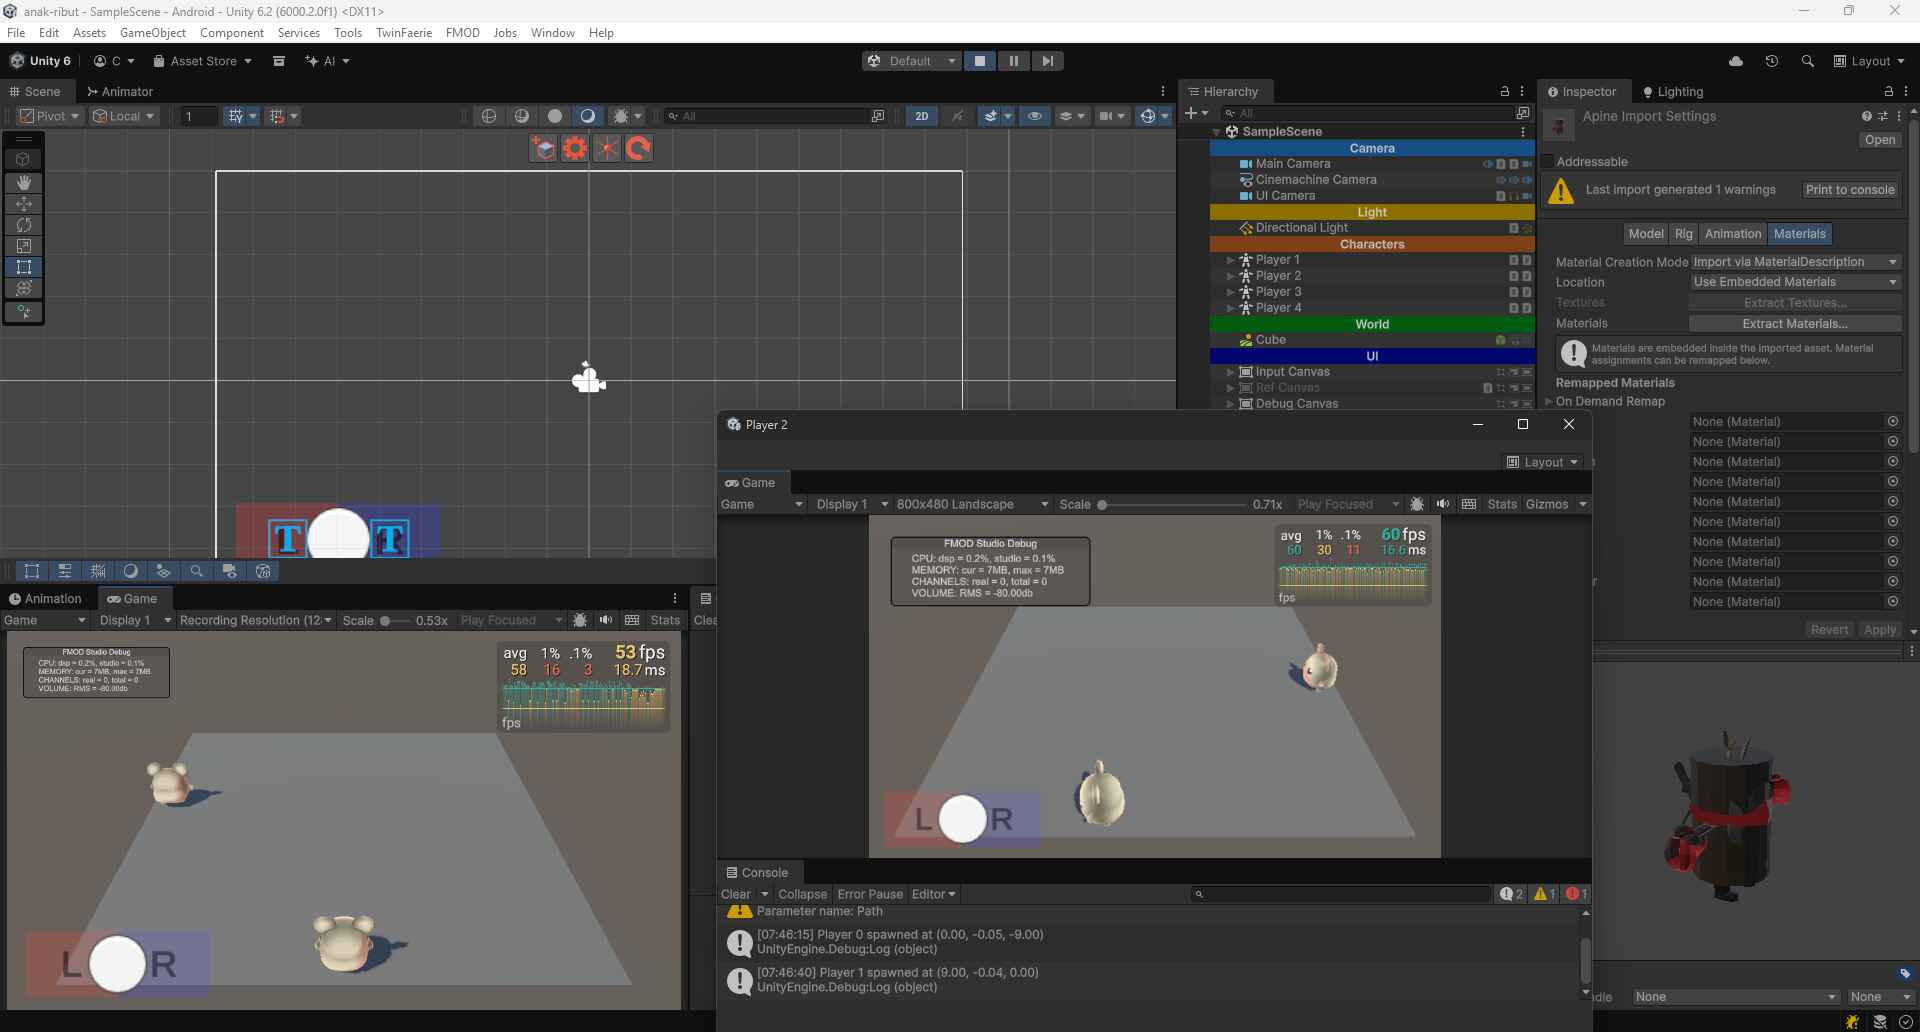Open the version history icon
This screenshot has width=1920, height=1032.
[1772, 61]
